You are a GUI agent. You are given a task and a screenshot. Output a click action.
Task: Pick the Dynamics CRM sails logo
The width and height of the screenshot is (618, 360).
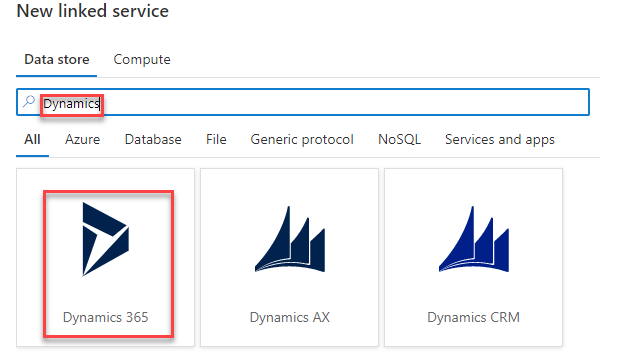[474, 239]
